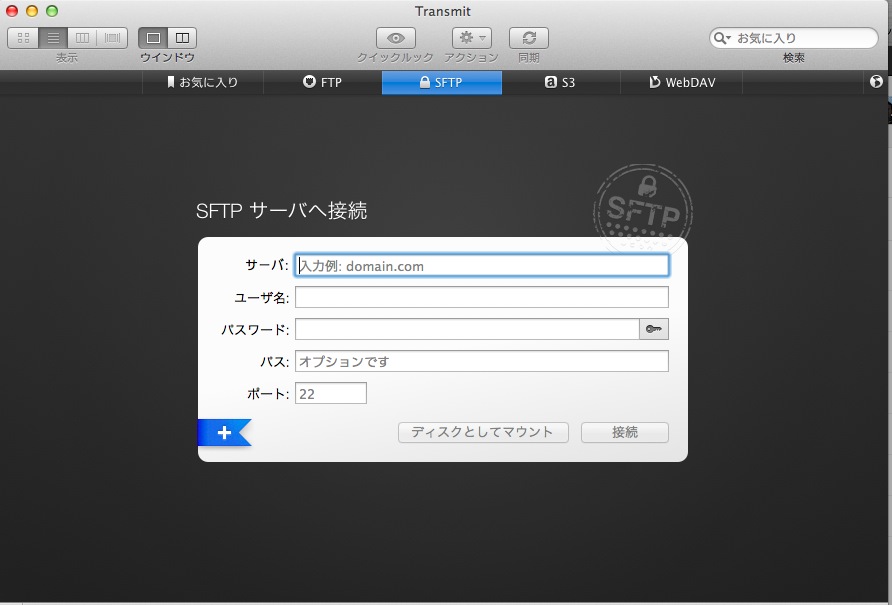Click the 接続 connect button
The height and width of the screenshot is (605, 892).
[625, 433]
